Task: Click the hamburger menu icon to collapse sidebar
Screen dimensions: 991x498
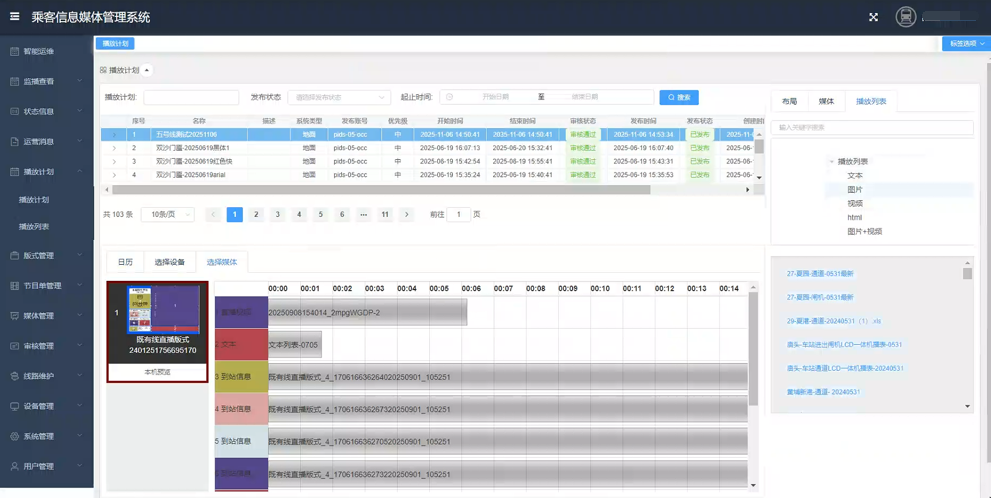Action: (x=14, y=17)
